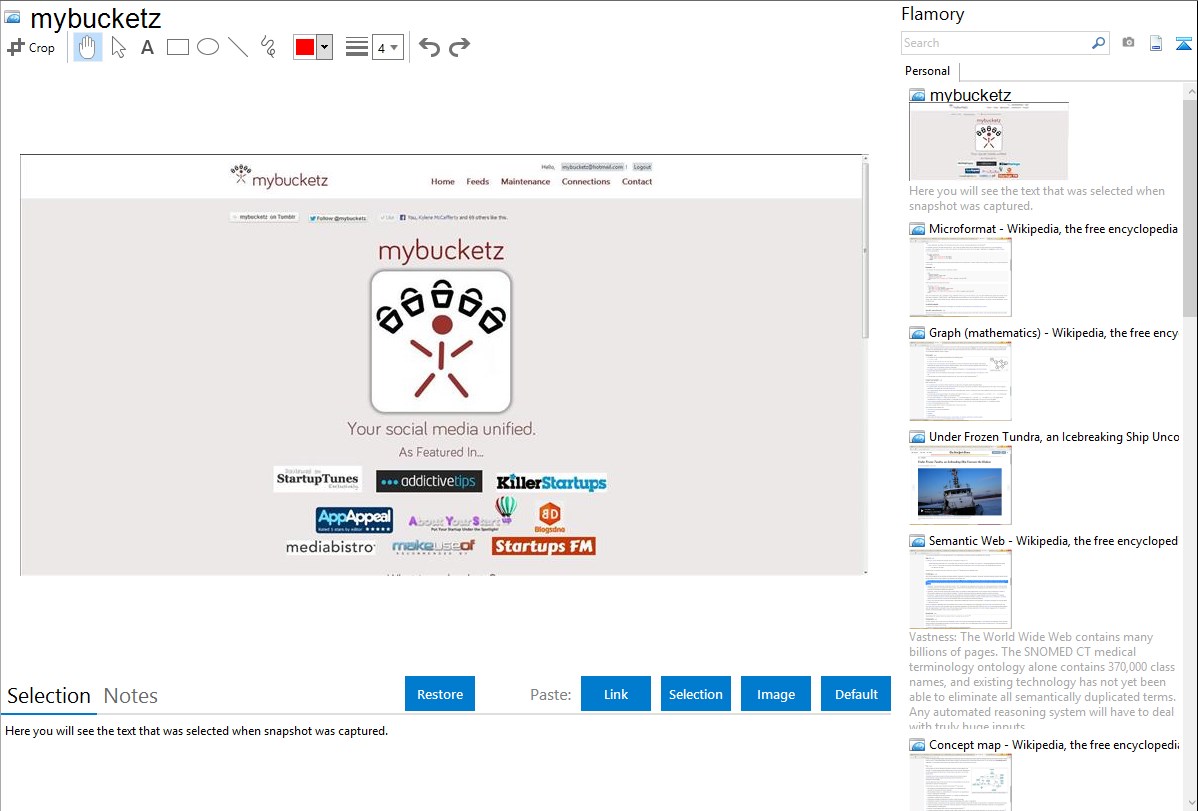The height and width of the screenshot is (811, 1198).
Task: Click the addictivetips logo
Action: (429, 482)
